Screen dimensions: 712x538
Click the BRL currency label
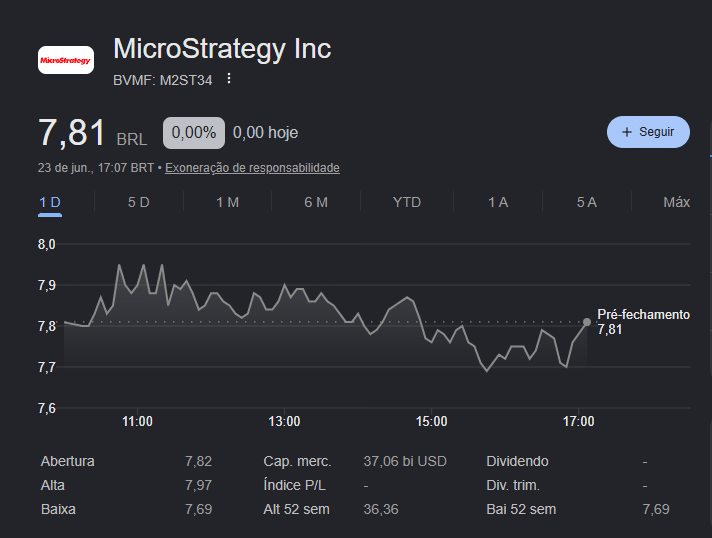pyautogui.click(x=132, y=139)
